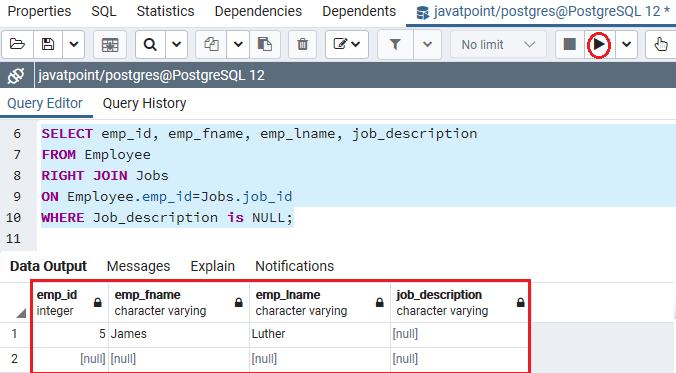Click the ON Employee.emp_id=Jobs.job_id line
The height and width of the screenshot is (373, 676).
[x=167, y=197]
